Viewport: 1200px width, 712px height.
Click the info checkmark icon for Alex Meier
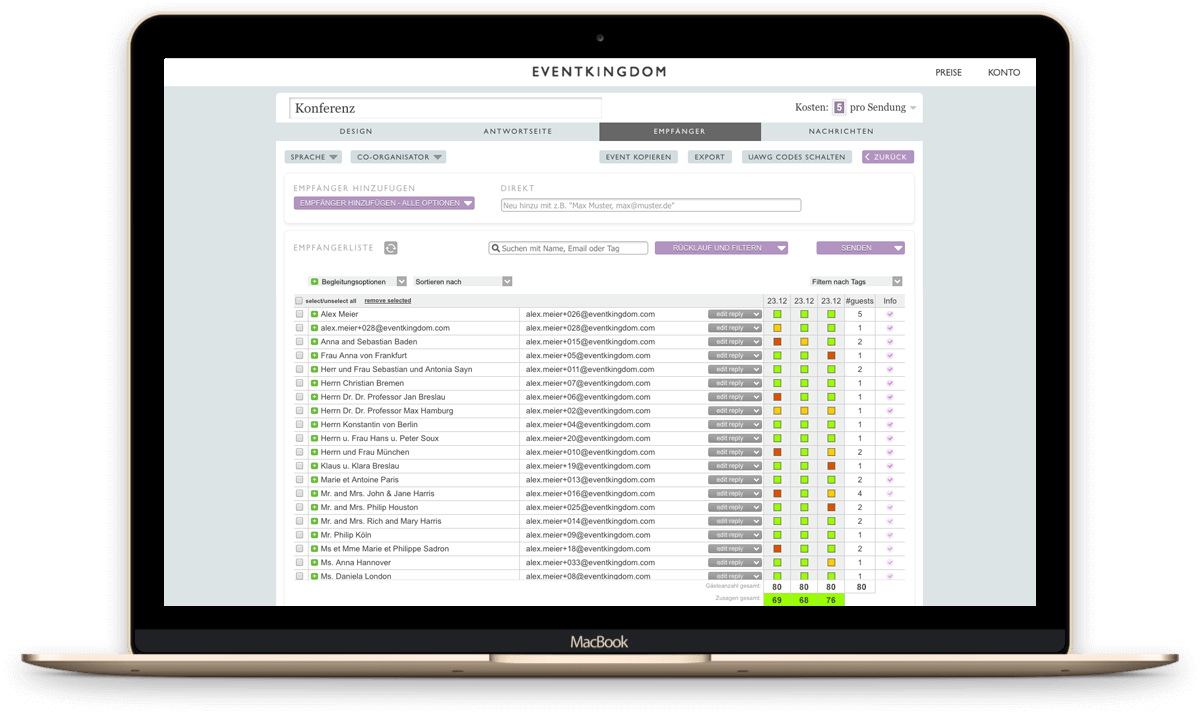(890, 314)
